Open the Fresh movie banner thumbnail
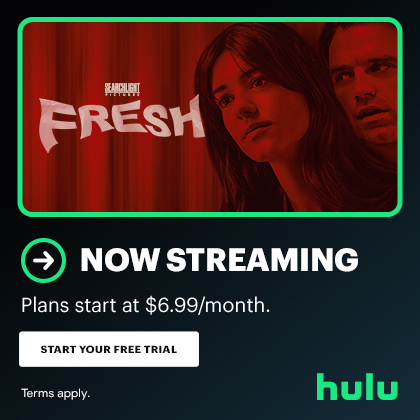This screenshot has width=420, height=420. (210, 117)
